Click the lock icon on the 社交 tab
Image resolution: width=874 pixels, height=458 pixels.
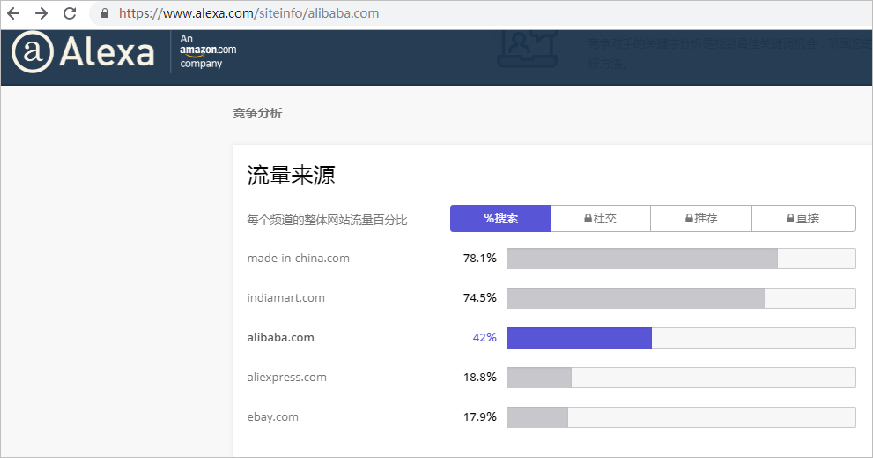click(x=587, y=218)
